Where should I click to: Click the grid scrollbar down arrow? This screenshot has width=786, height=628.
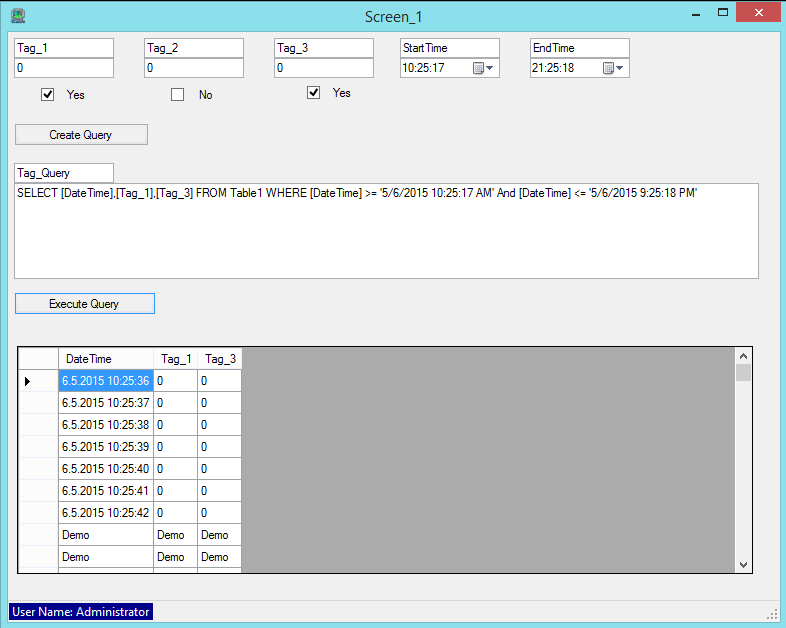coord(743,564)
